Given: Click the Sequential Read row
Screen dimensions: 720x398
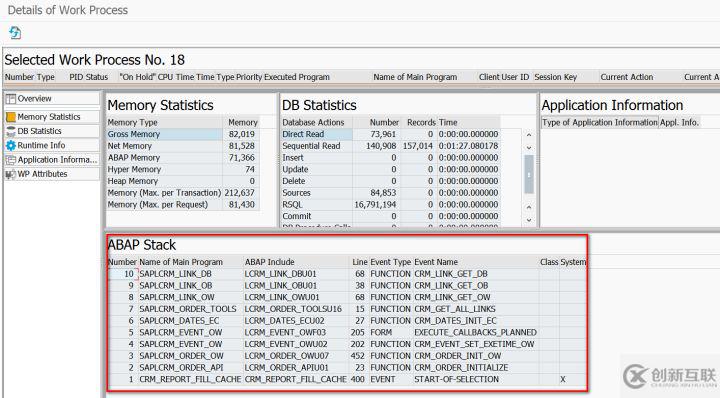Looking at the screenshot, I should click(390, 146).
